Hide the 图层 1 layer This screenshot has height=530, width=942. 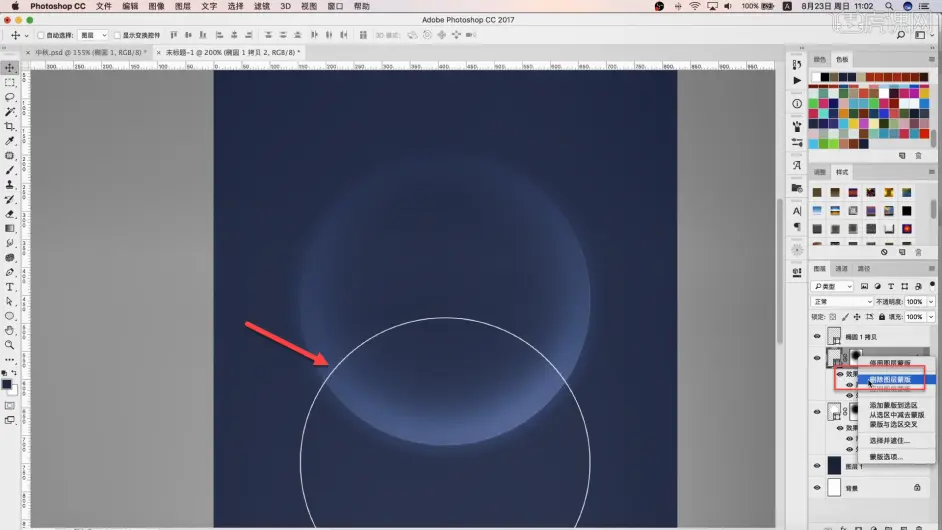click(x=817, y=466)
